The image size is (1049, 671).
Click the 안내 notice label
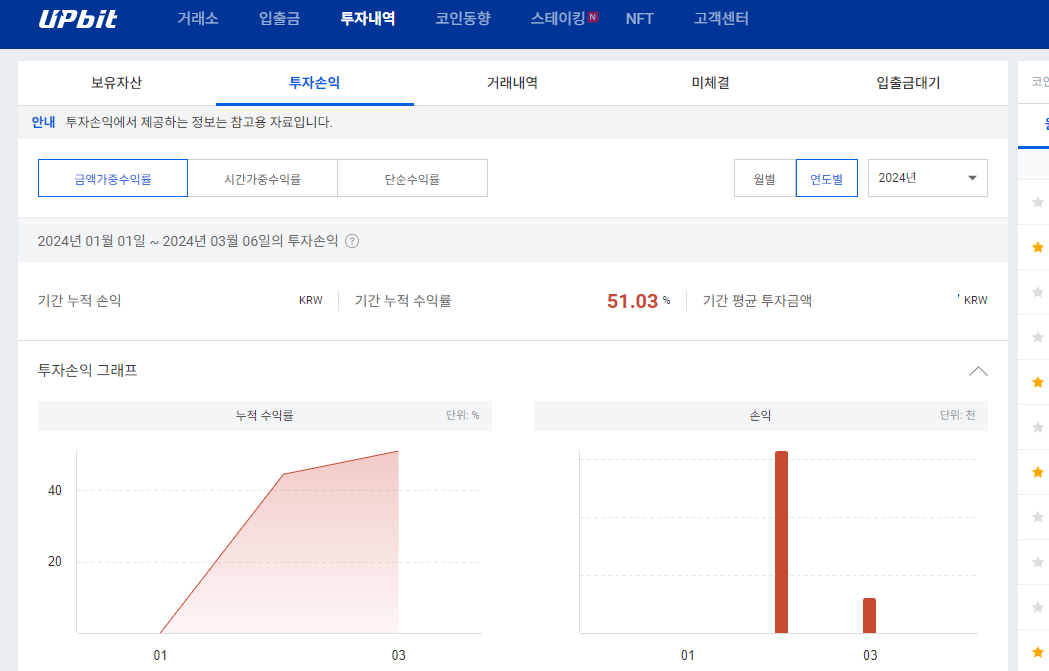[43, 122]
